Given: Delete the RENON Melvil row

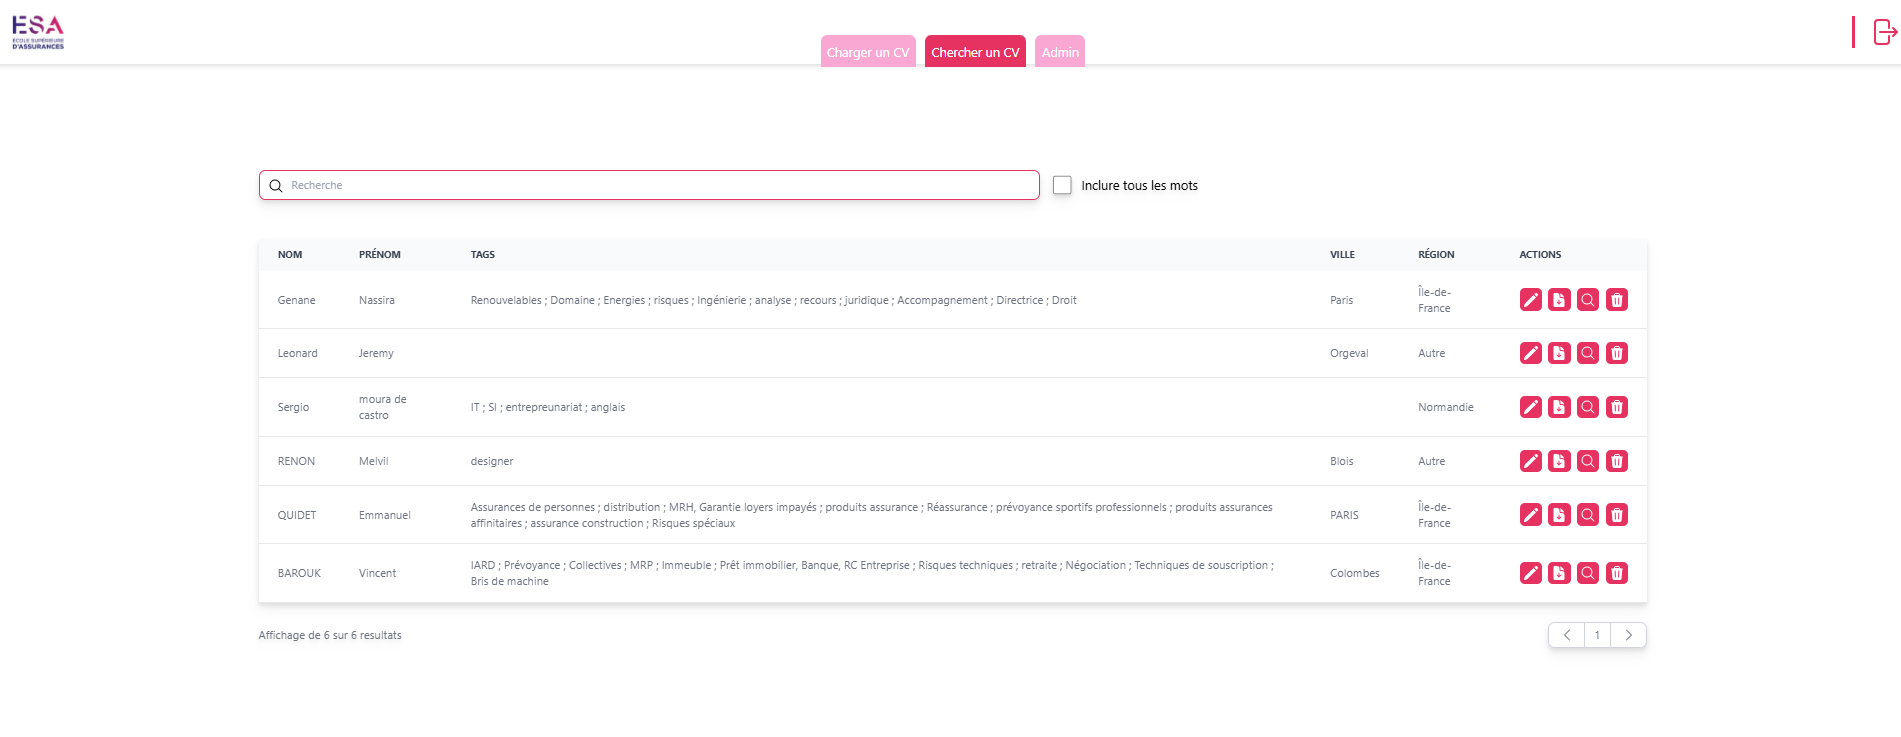Looking at the screenshot, I should click(1617, 461).
